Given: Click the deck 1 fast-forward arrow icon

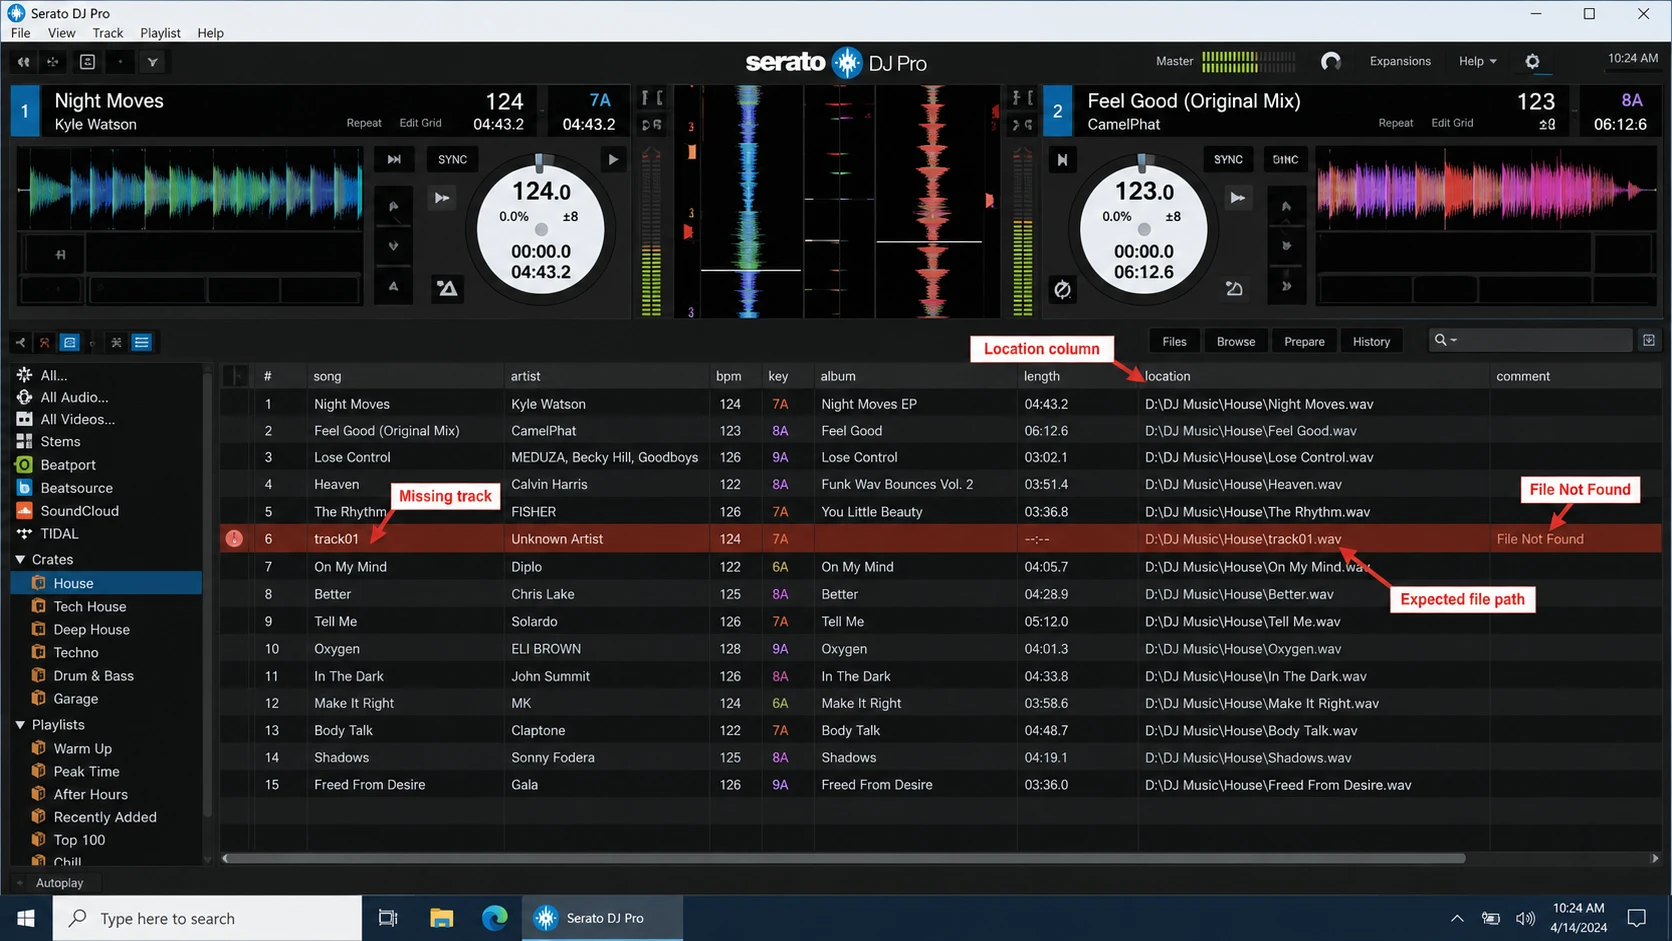Looking at the screenshot, I should [442, 198].
